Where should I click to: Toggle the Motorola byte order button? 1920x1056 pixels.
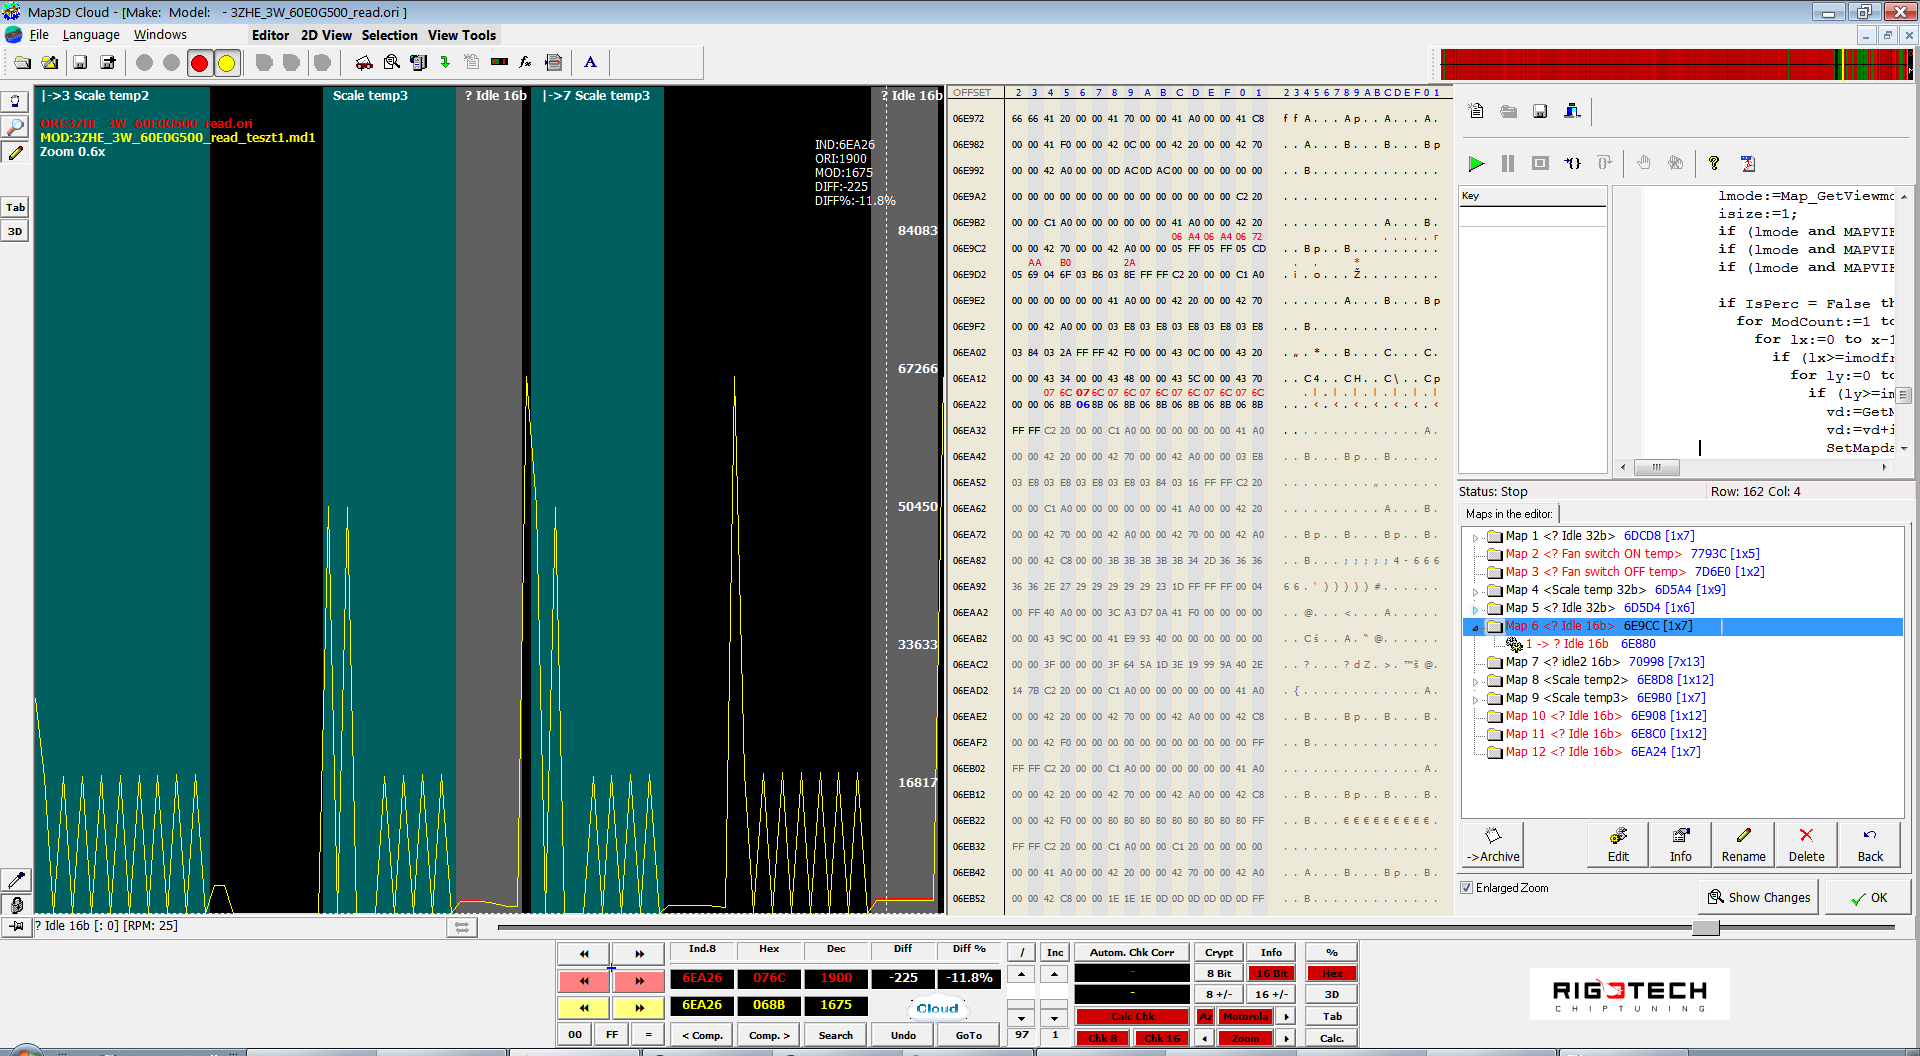1246,1016
